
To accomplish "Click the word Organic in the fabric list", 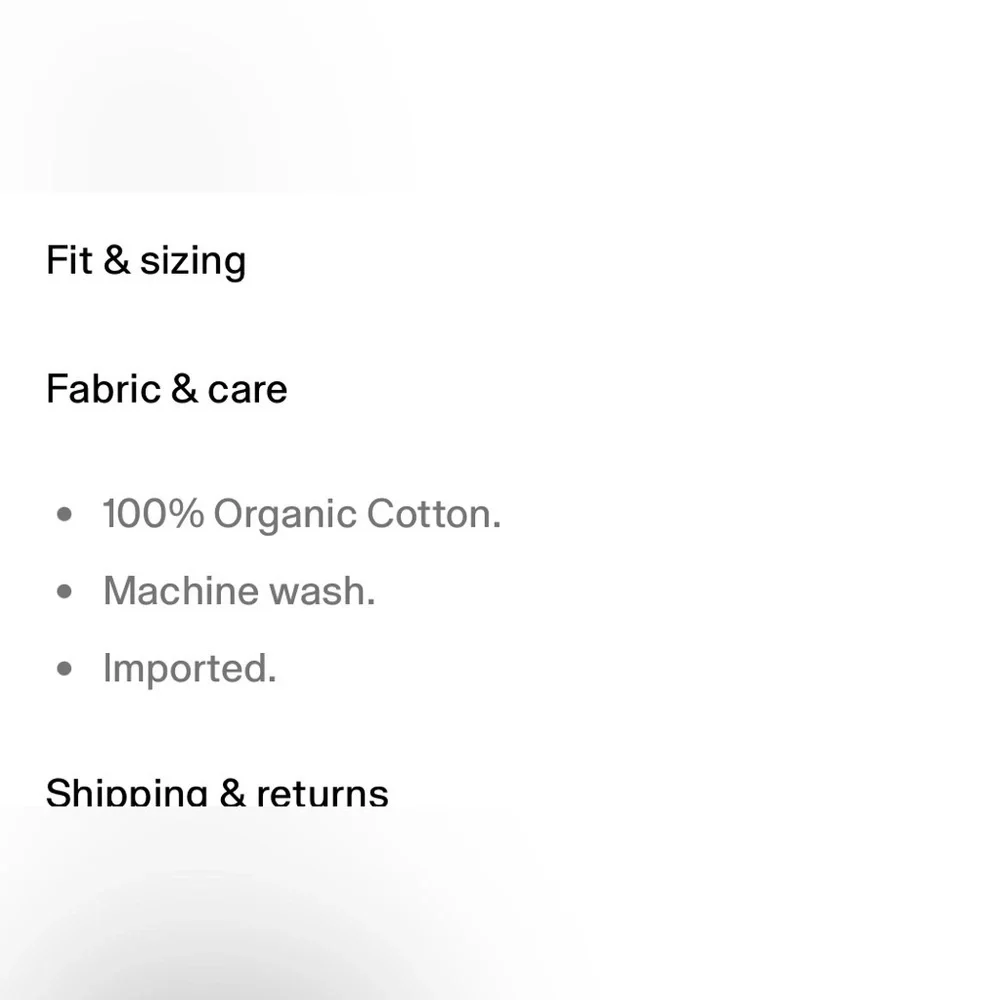I will click(x=284, y=515).
